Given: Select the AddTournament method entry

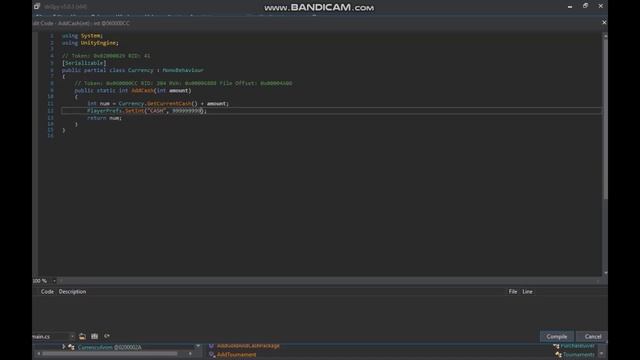Looking at the screenshot, I should tap(236, 355).
